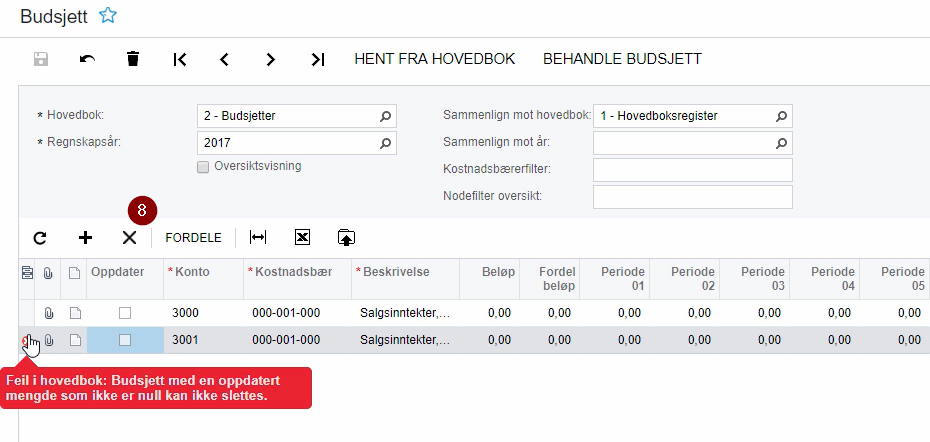930x442 pixels.
Task: Check Oppdater box for account 3001
Action: pyautogui.click(x=125, y=340)
